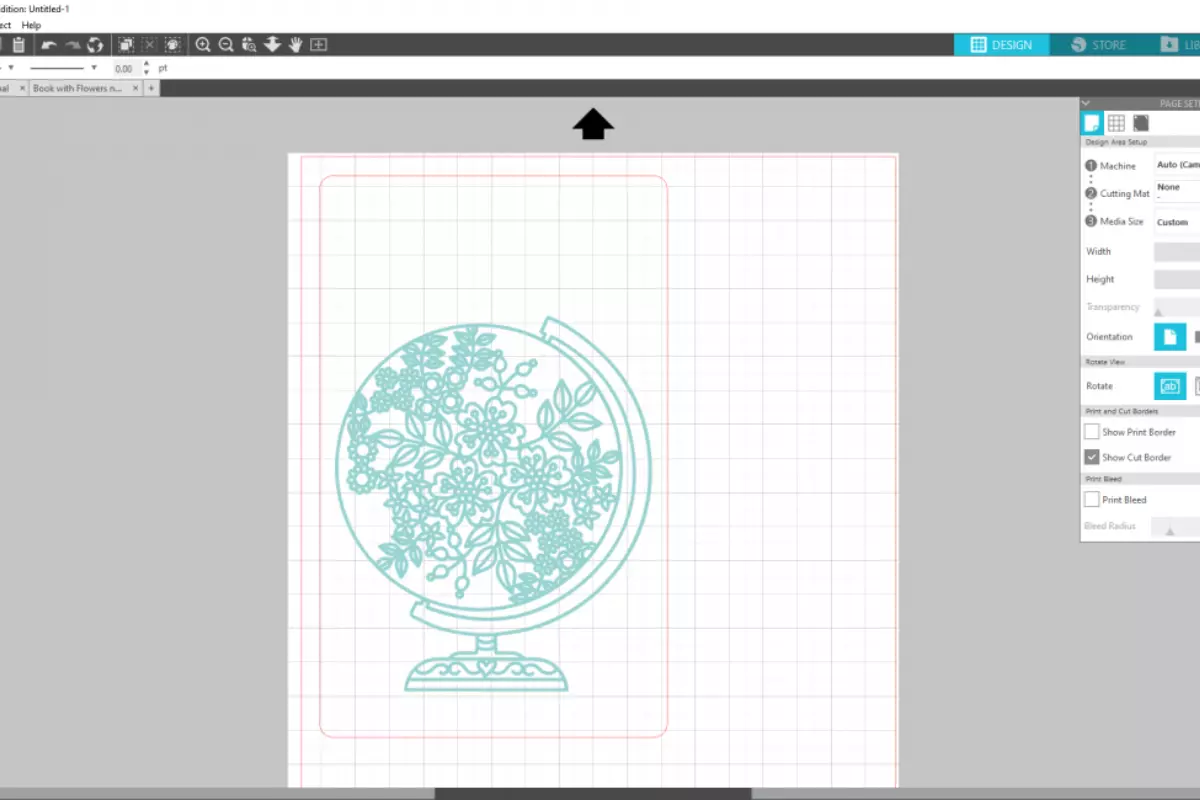The width and height of the screenshot is (1200, 800).
Task: Click the Transparency slider
Action: click(x=1177, y=308)
